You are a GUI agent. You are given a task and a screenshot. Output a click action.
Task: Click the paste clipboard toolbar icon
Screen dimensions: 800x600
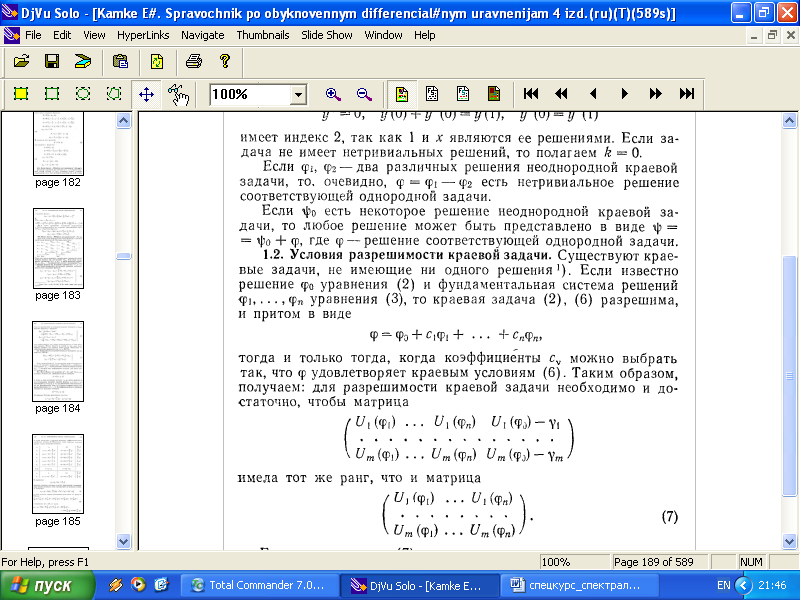tap(120, 62)
